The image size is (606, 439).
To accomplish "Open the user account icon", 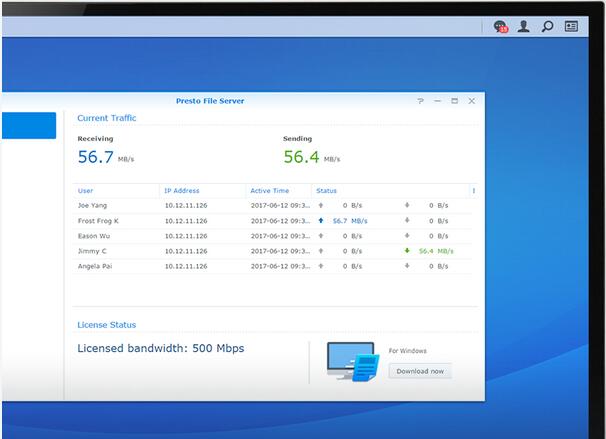I will [524, 26].
